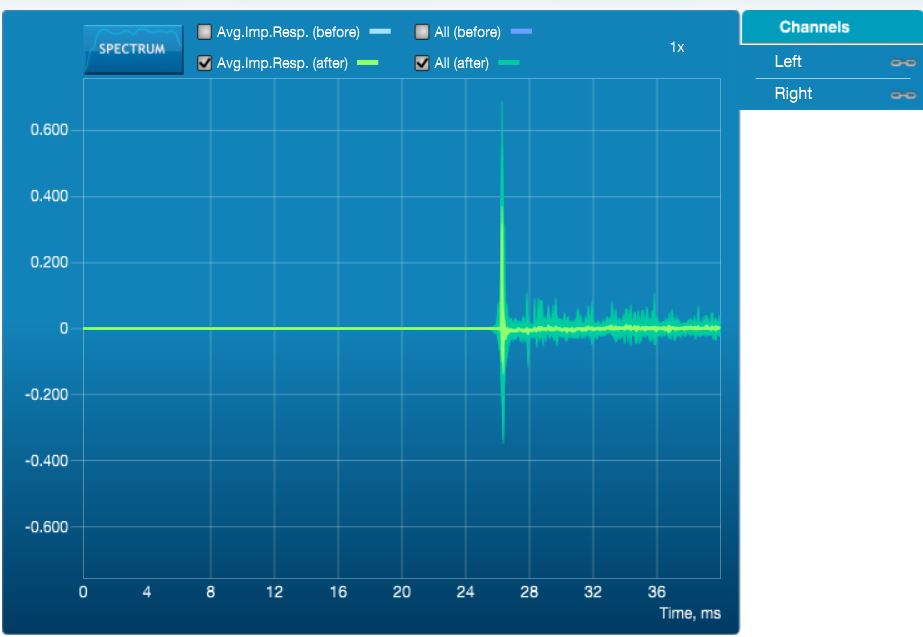Enable All (before) checkbox
Image resolution: width=923 pixels, height=637 pixels.
click(x=422, y=32)
